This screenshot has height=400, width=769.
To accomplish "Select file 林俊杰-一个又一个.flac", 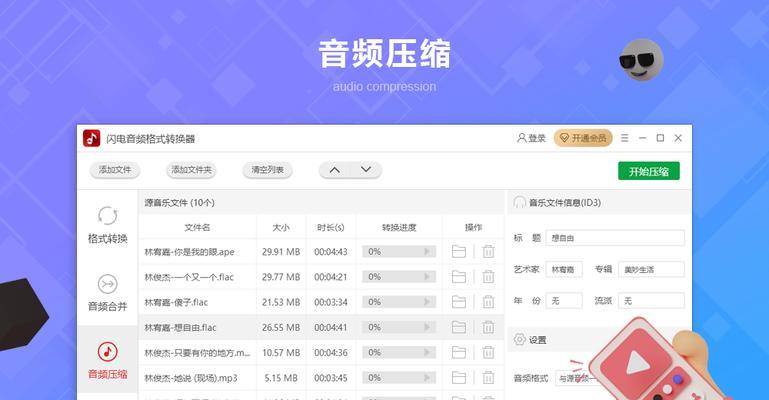I will [x=189, y=277].
